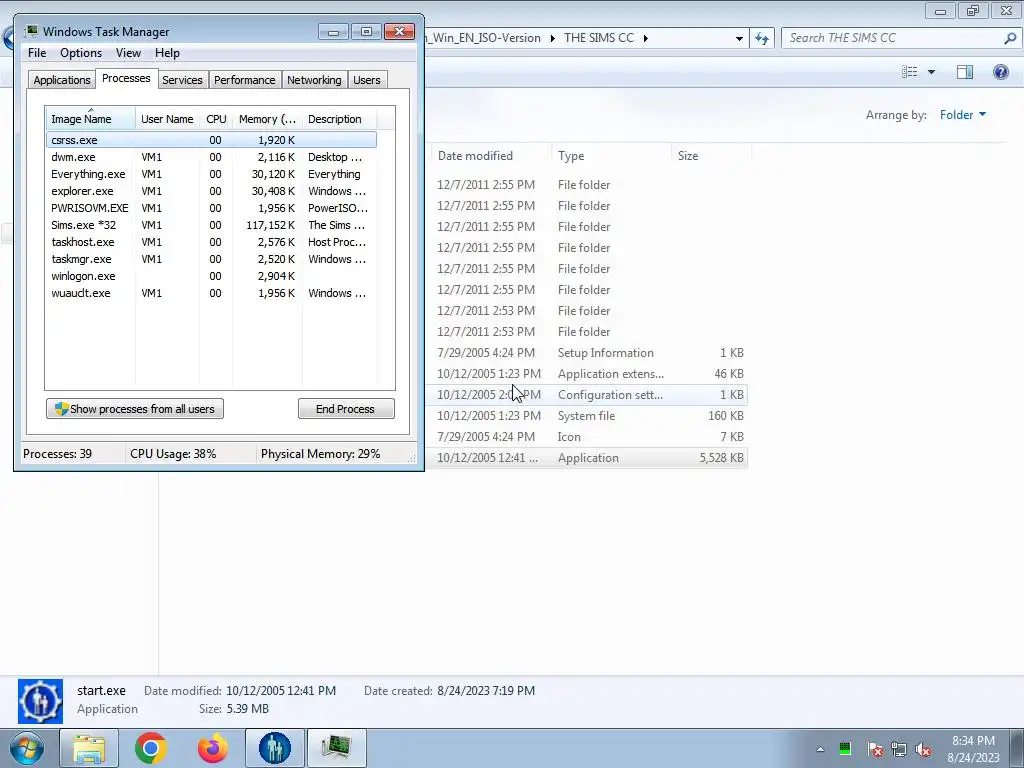Show hidden system tray icons arrow
This screenshot has height=768, width=1024.
tap(820, 749)
